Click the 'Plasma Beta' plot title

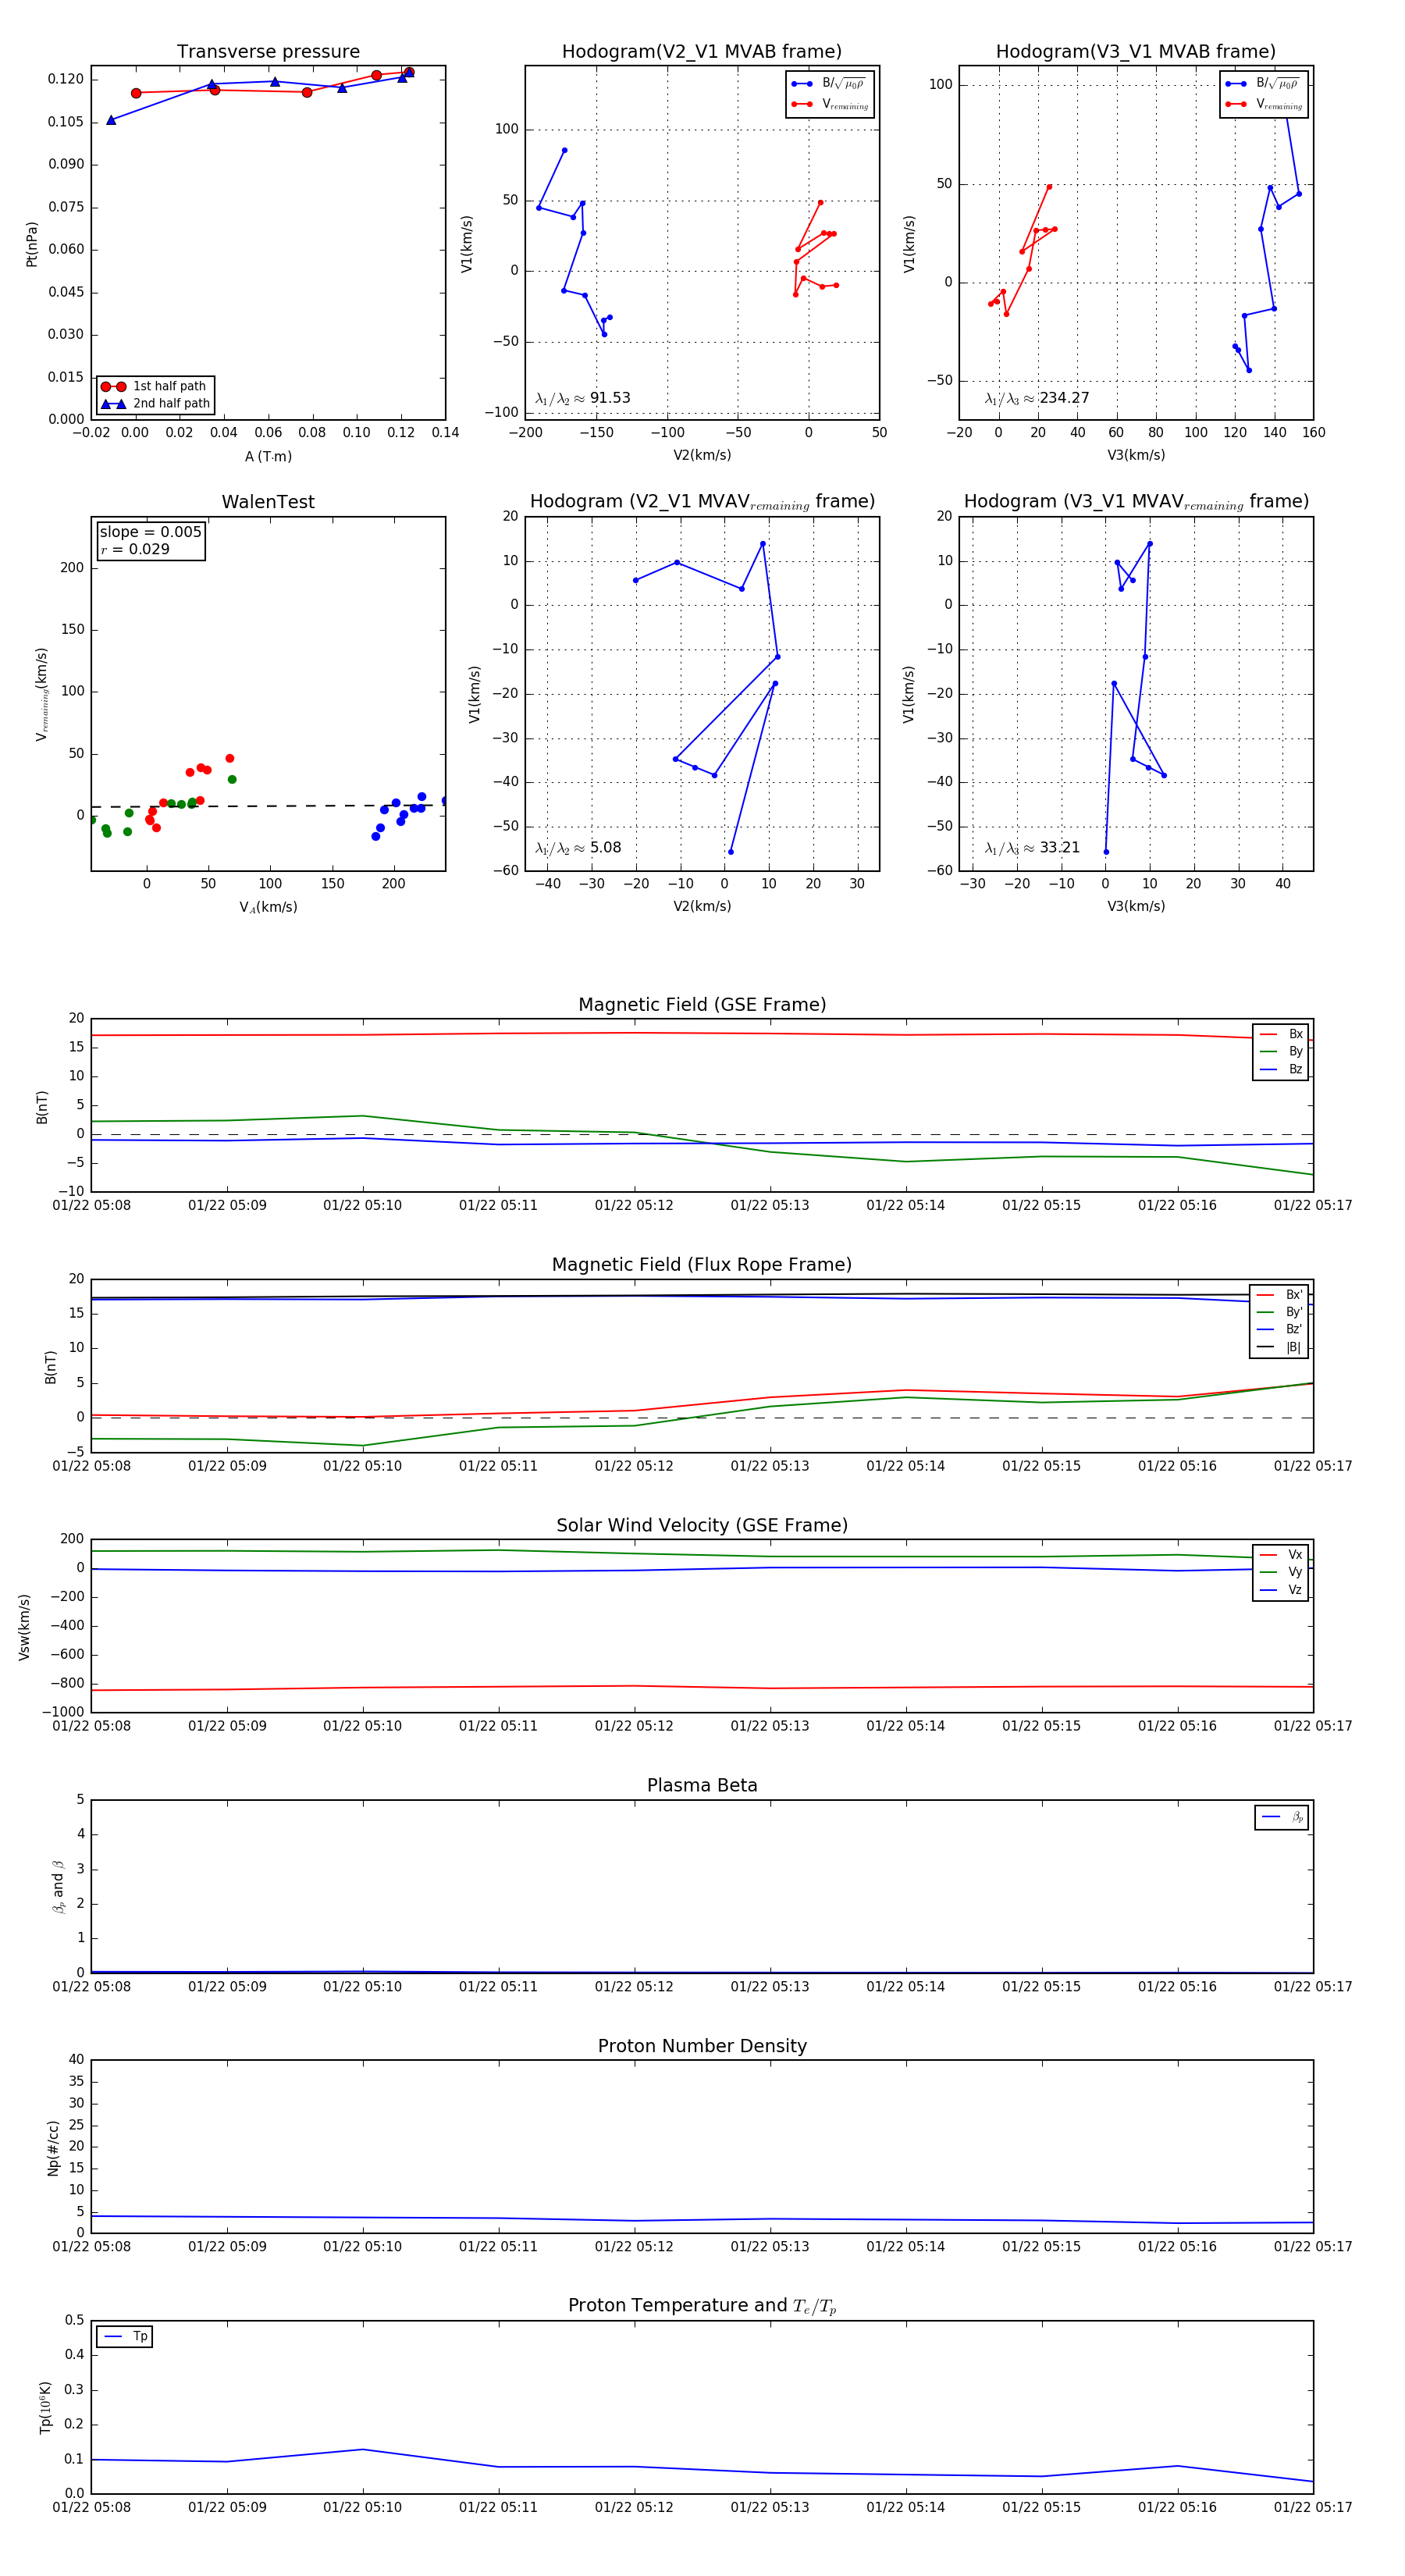702,1785
